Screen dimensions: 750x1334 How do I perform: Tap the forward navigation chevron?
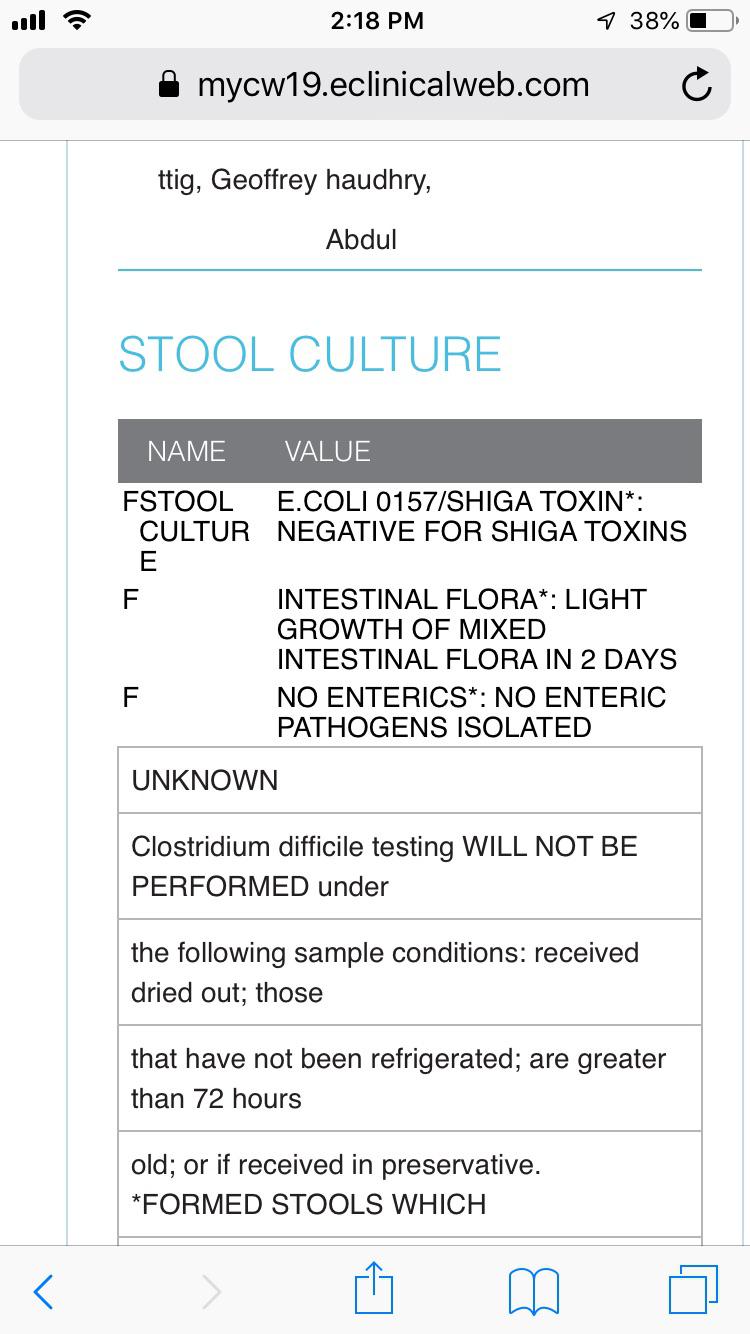click(x=210, y=1291)
